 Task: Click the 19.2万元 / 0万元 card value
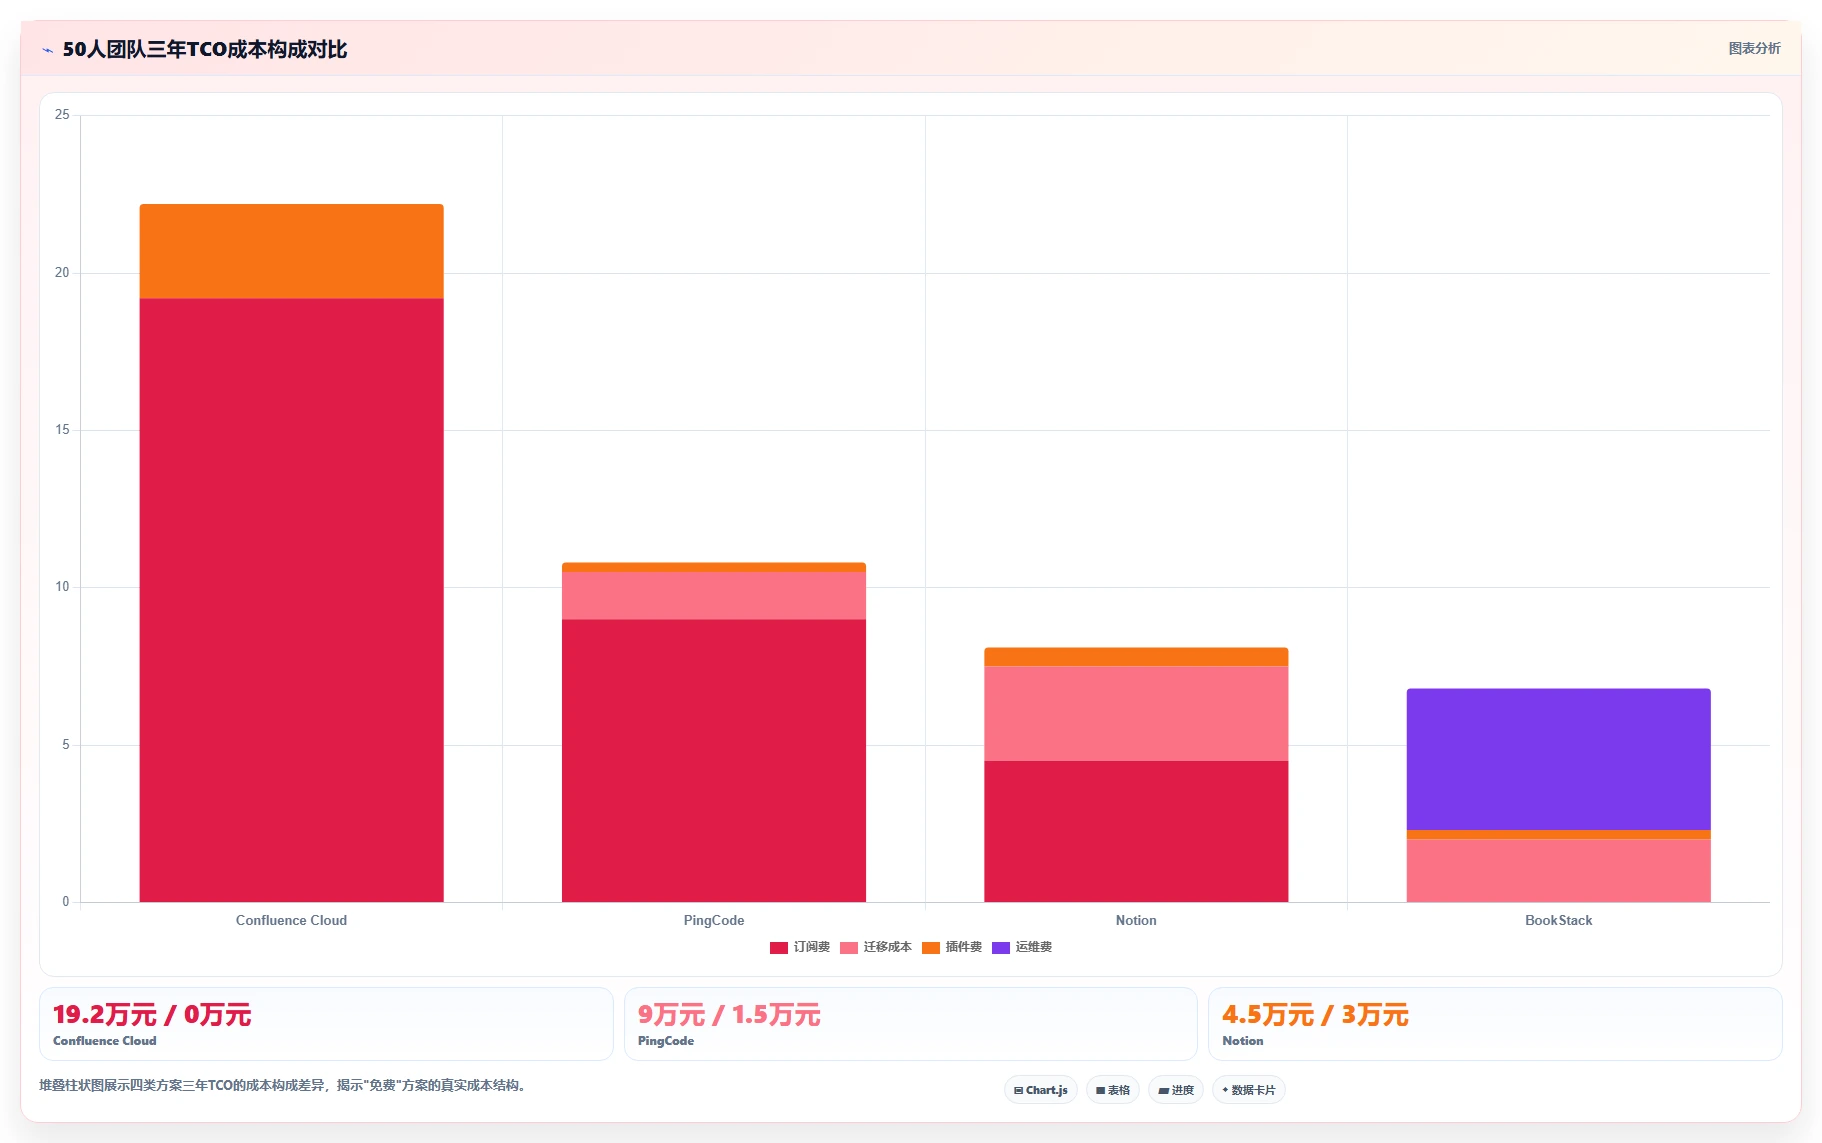click(x=152, y=1015)
